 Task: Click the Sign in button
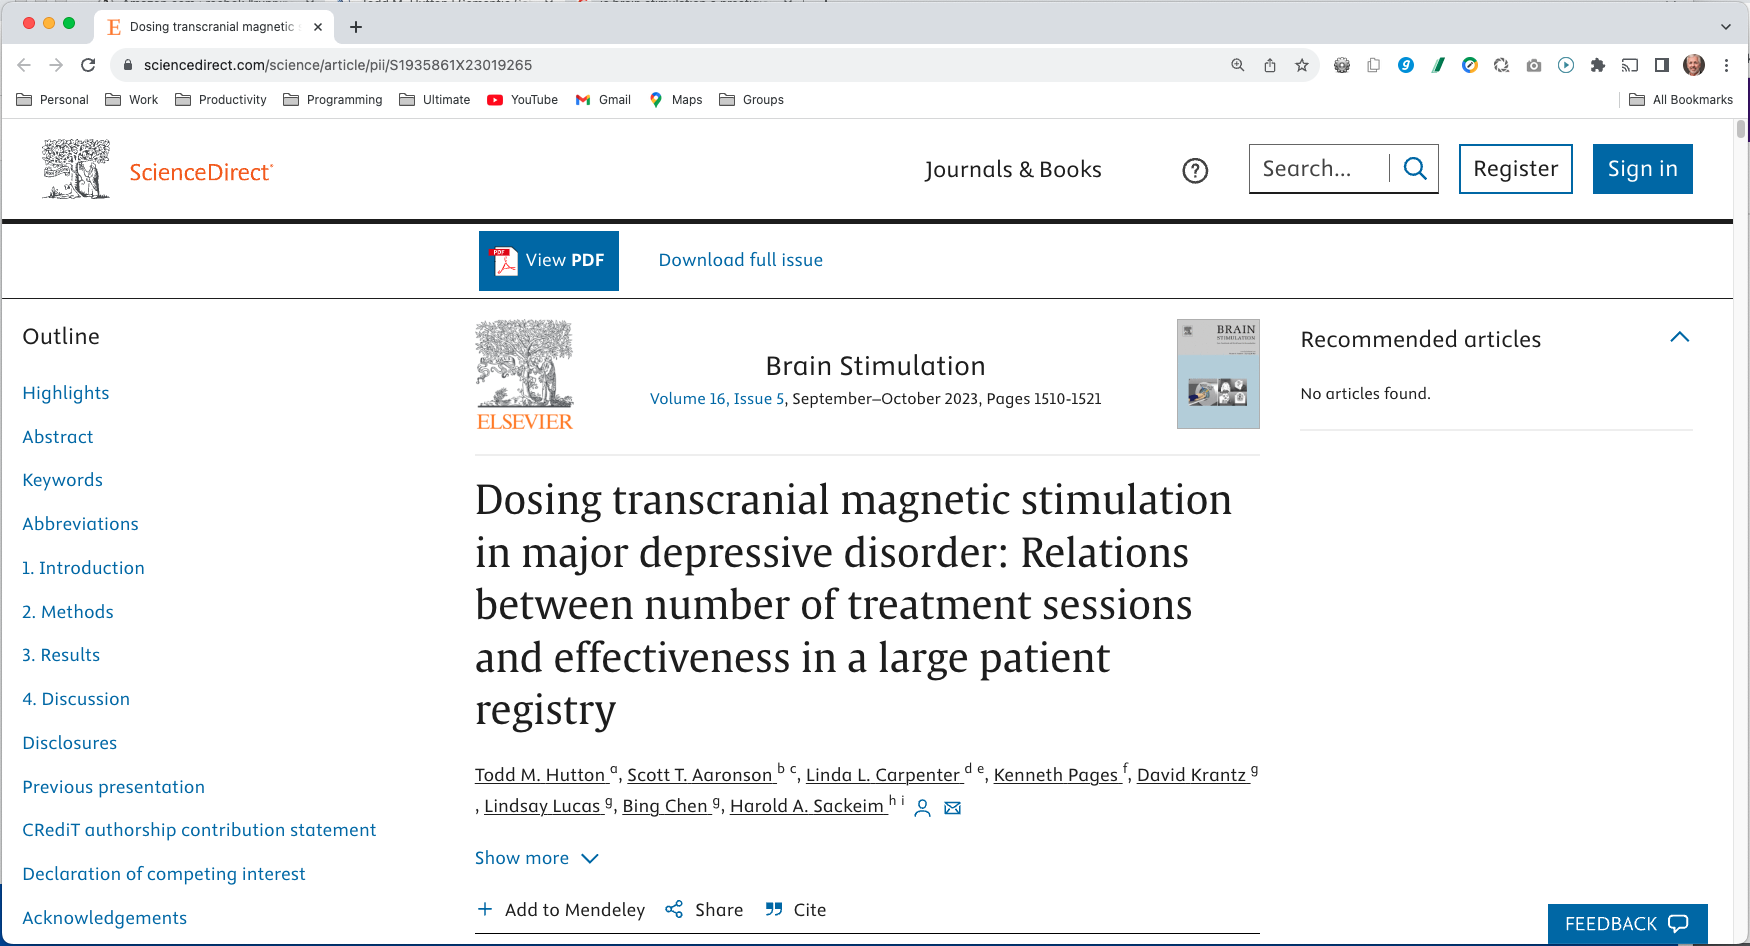click(x=1642, y=168)
